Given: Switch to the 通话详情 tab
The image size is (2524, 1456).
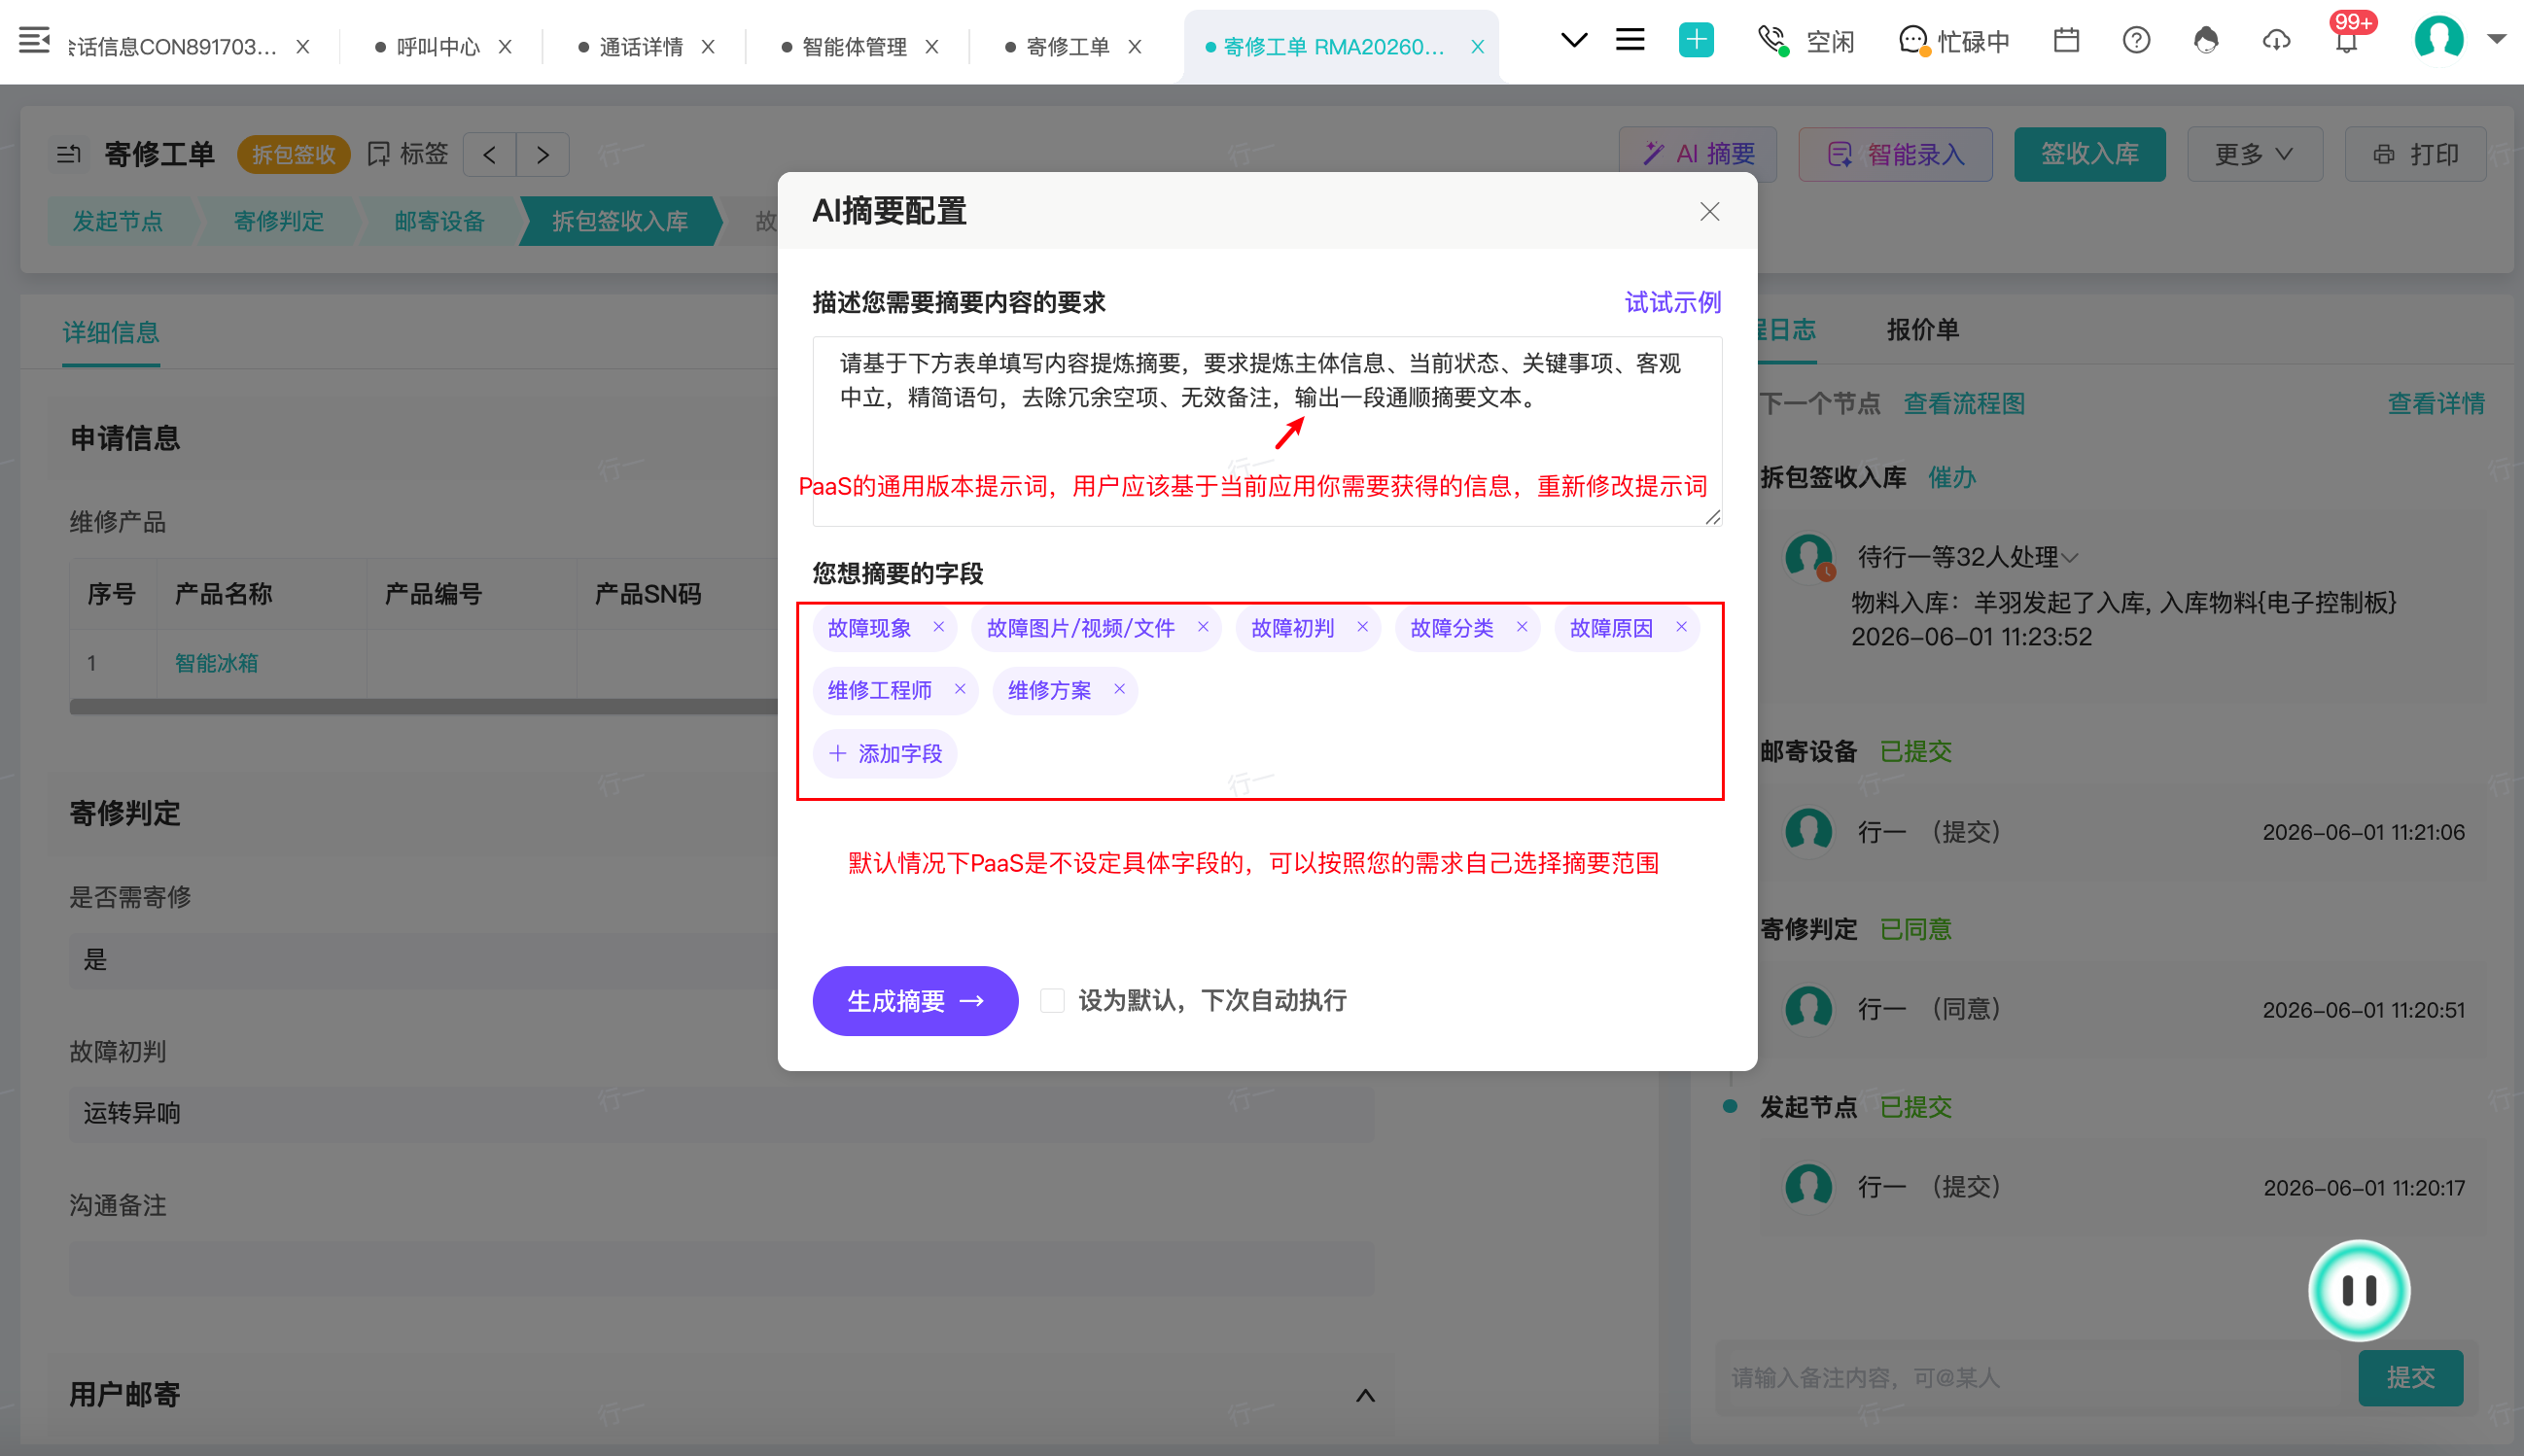Looking at the screenshot, I should (641, 47).
